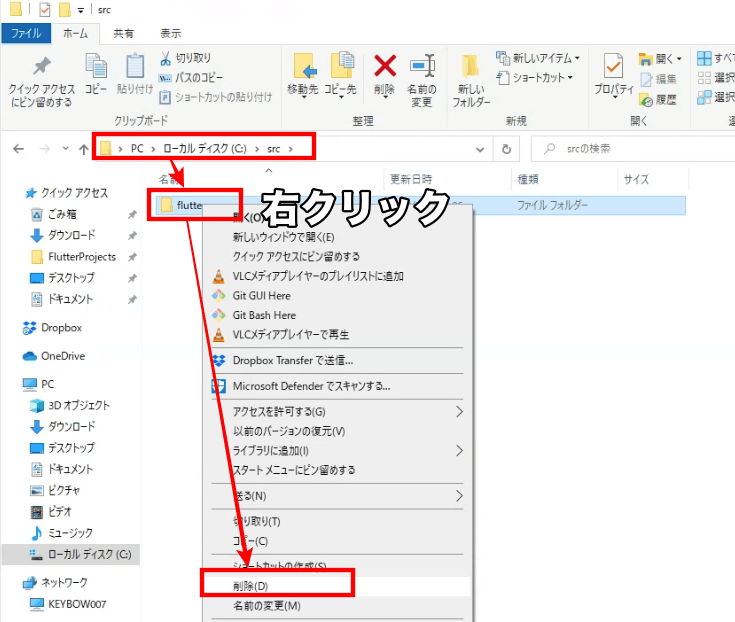
Task: Click the forward navigation arrow
Action: (x=45, y=149)
